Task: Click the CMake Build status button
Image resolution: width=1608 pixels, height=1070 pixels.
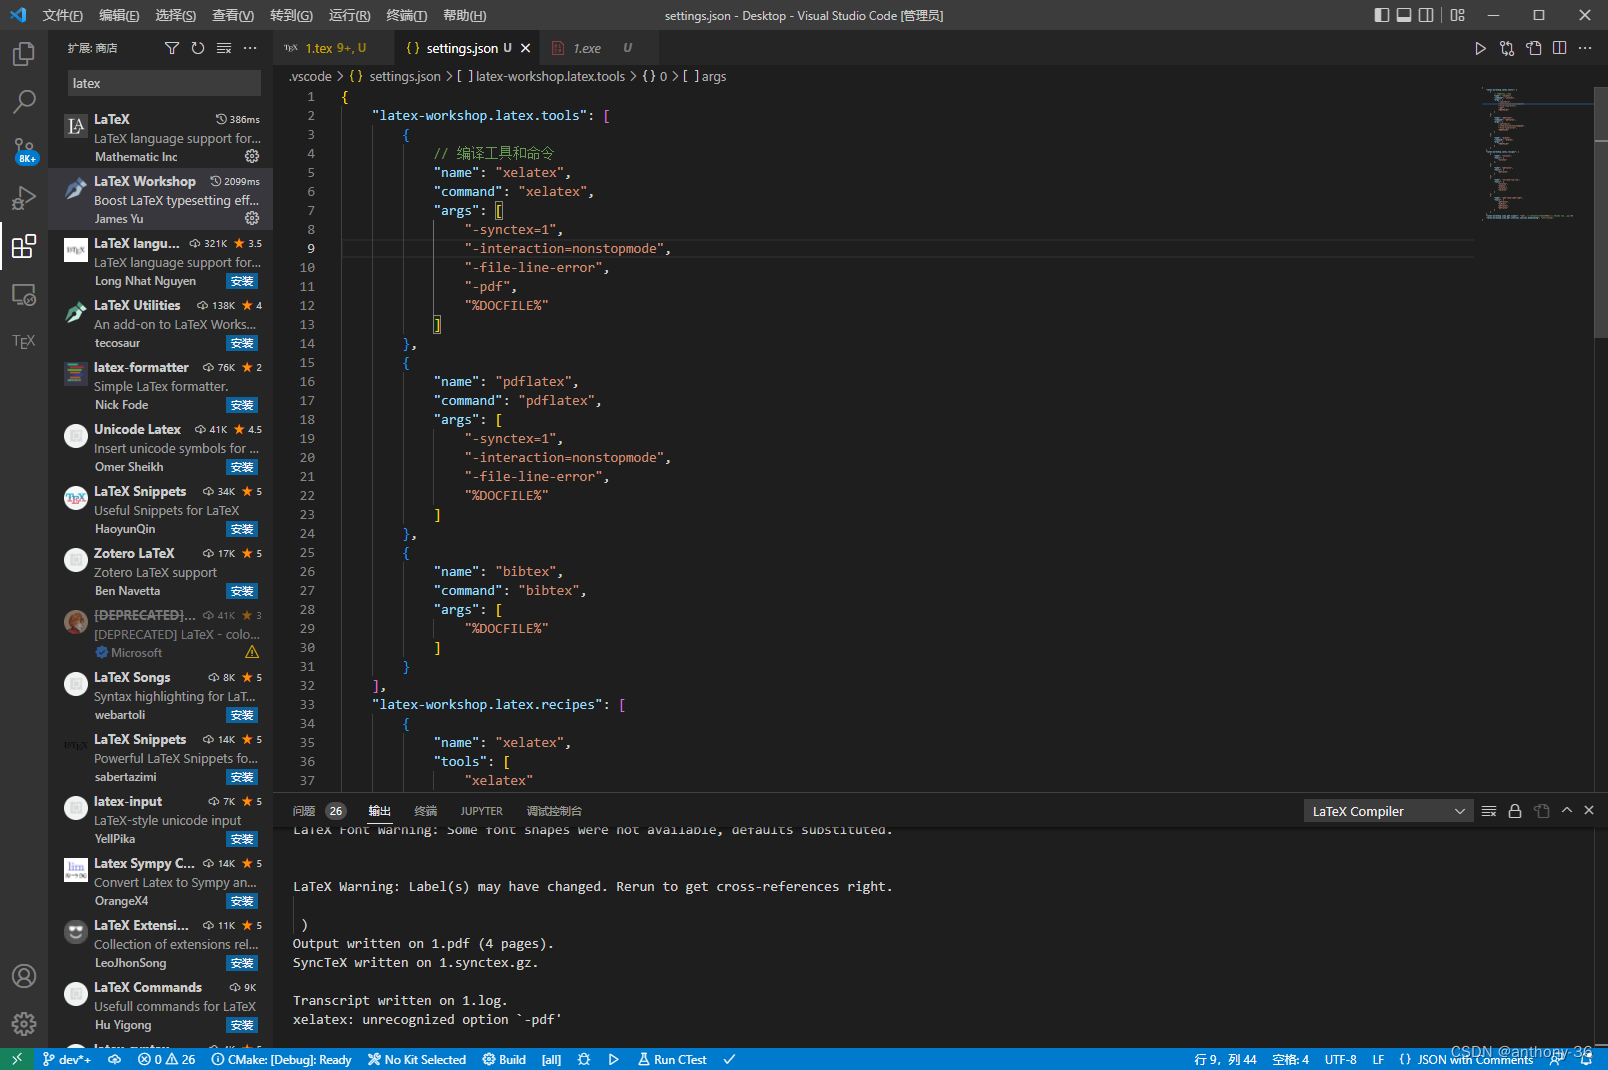Action: [504, 1059]
